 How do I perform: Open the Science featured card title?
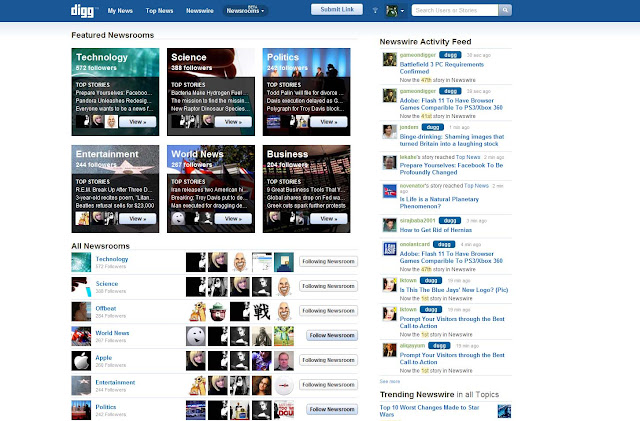pos(189,57)
